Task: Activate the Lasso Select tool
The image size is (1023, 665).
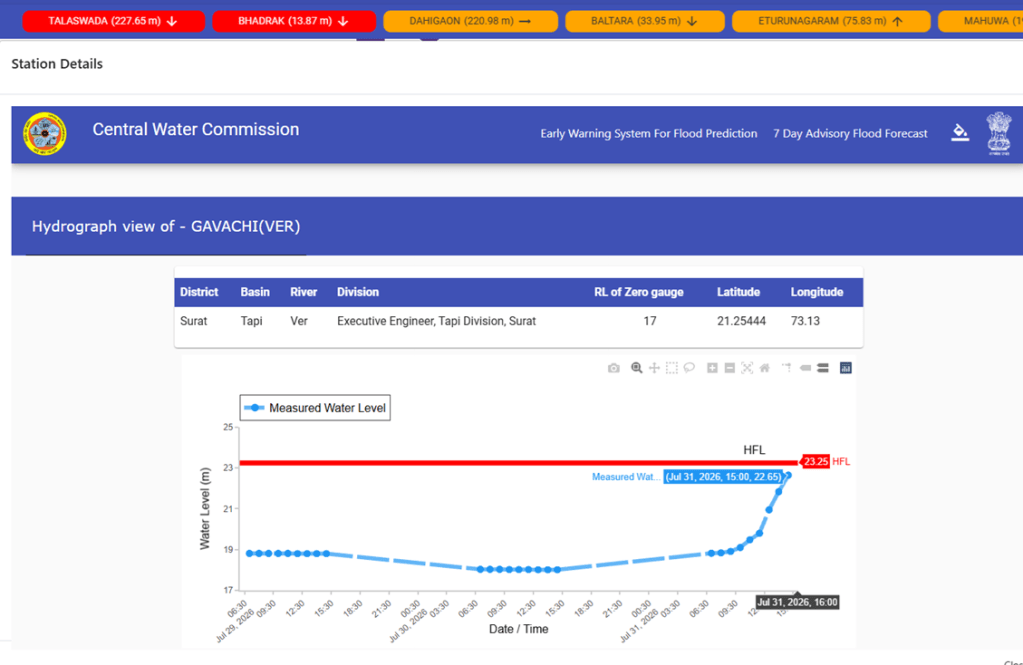Action: tap(689, 368)
